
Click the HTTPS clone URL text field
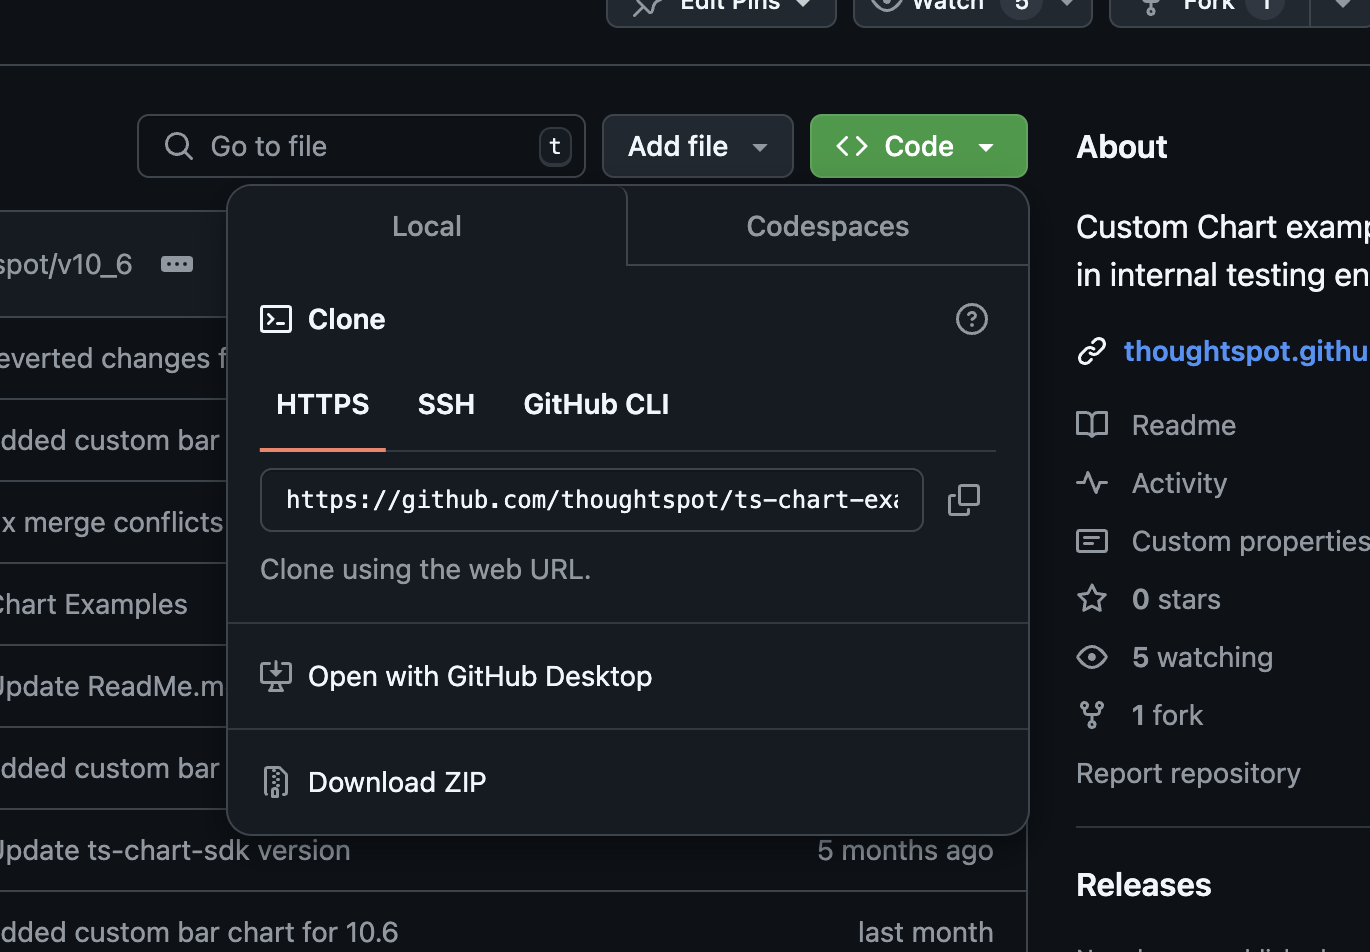(x=591, y=500)
